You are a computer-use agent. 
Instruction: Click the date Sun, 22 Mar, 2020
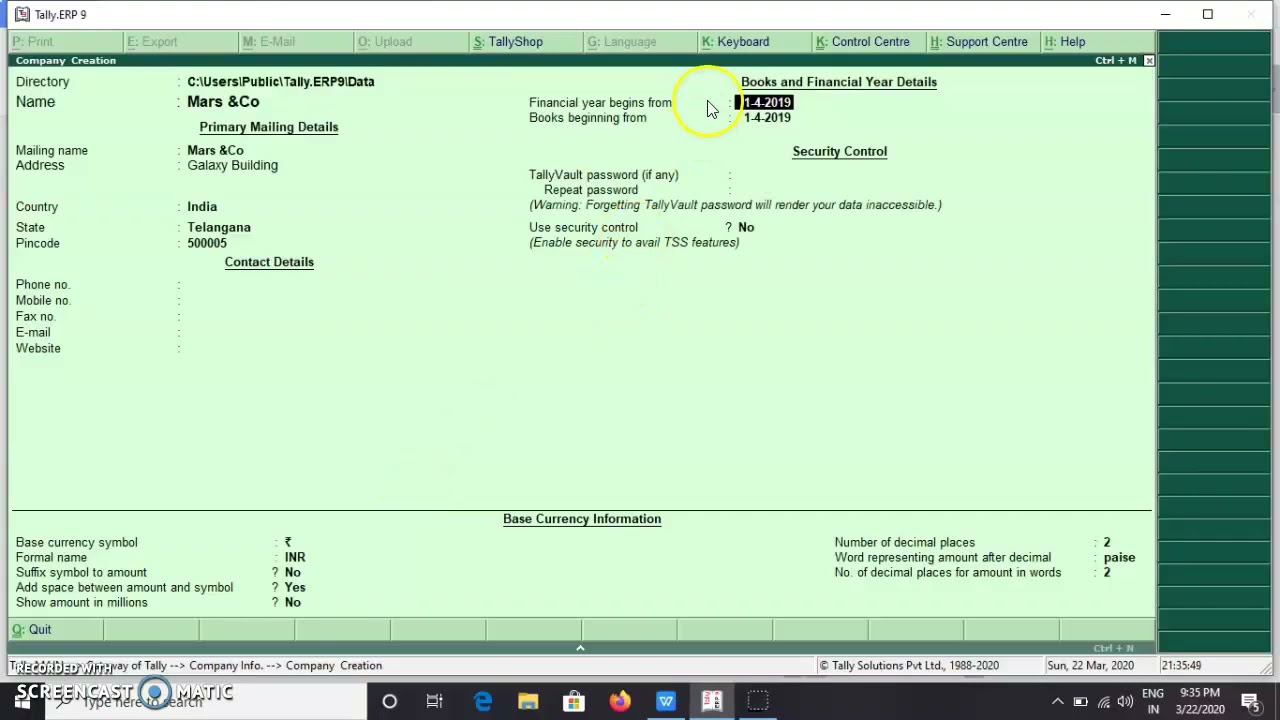(1091, 666)
